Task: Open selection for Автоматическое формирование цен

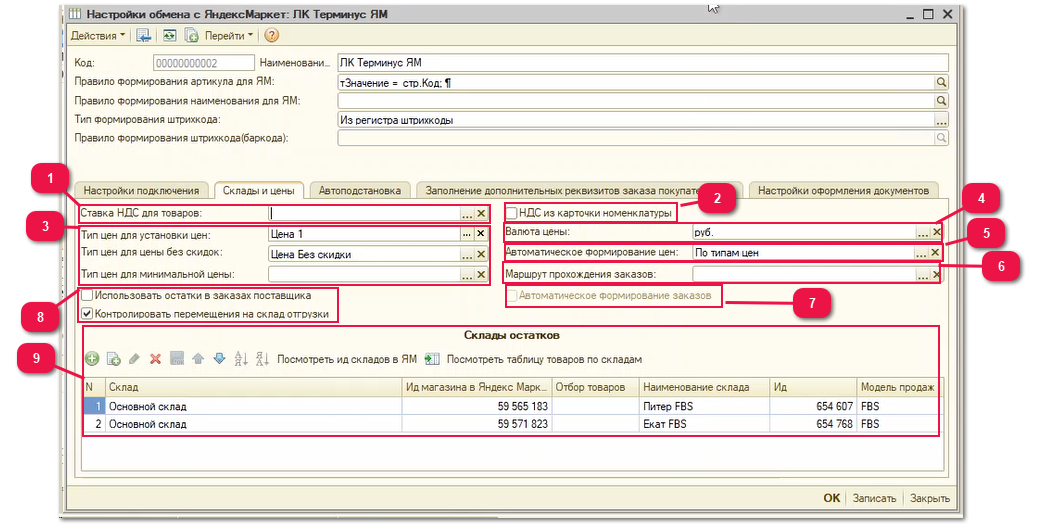Action: [x=921, y=253]
